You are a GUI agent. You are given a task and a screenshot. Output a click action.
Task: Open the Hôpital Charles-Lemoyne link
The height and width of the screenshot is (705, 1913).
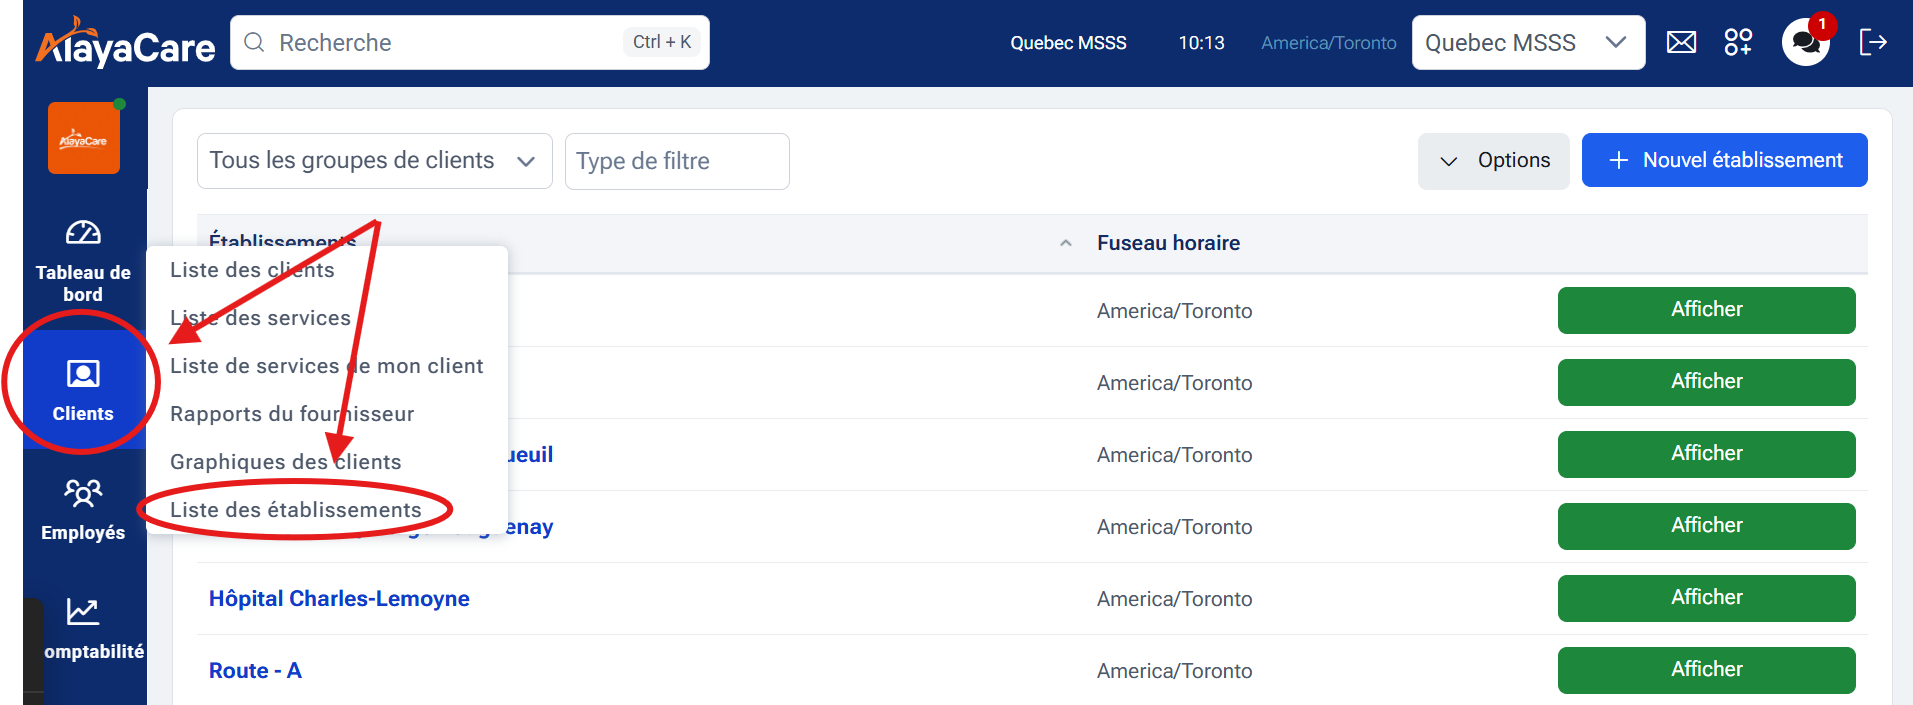point(339,599)
